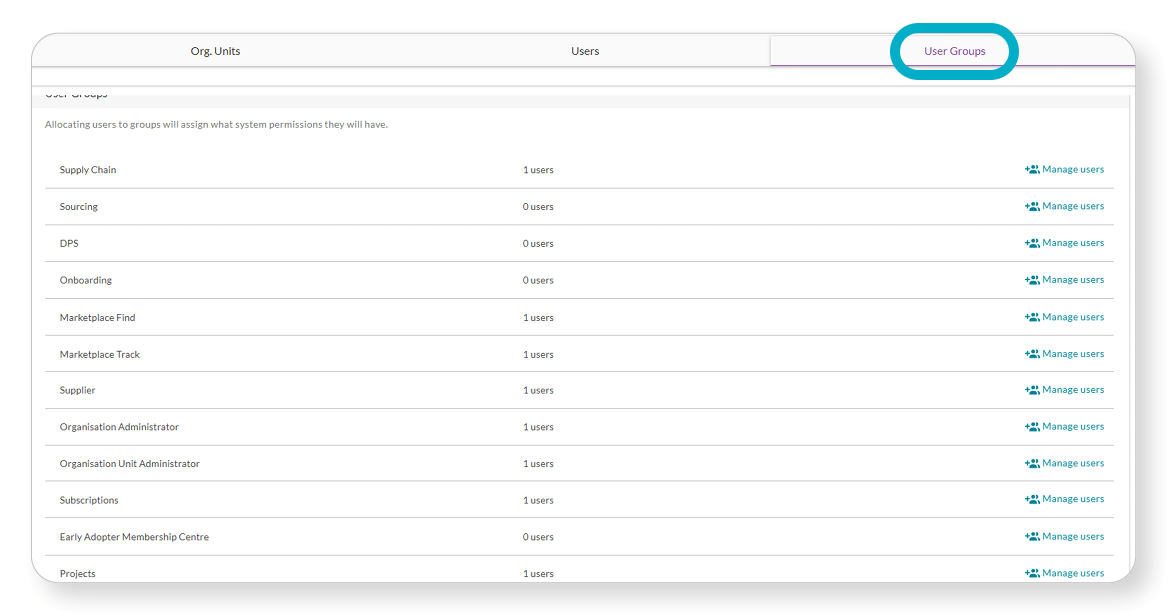Open Manage users for Organisation Unit Administrator
1168x615 pixels.
1072,464
